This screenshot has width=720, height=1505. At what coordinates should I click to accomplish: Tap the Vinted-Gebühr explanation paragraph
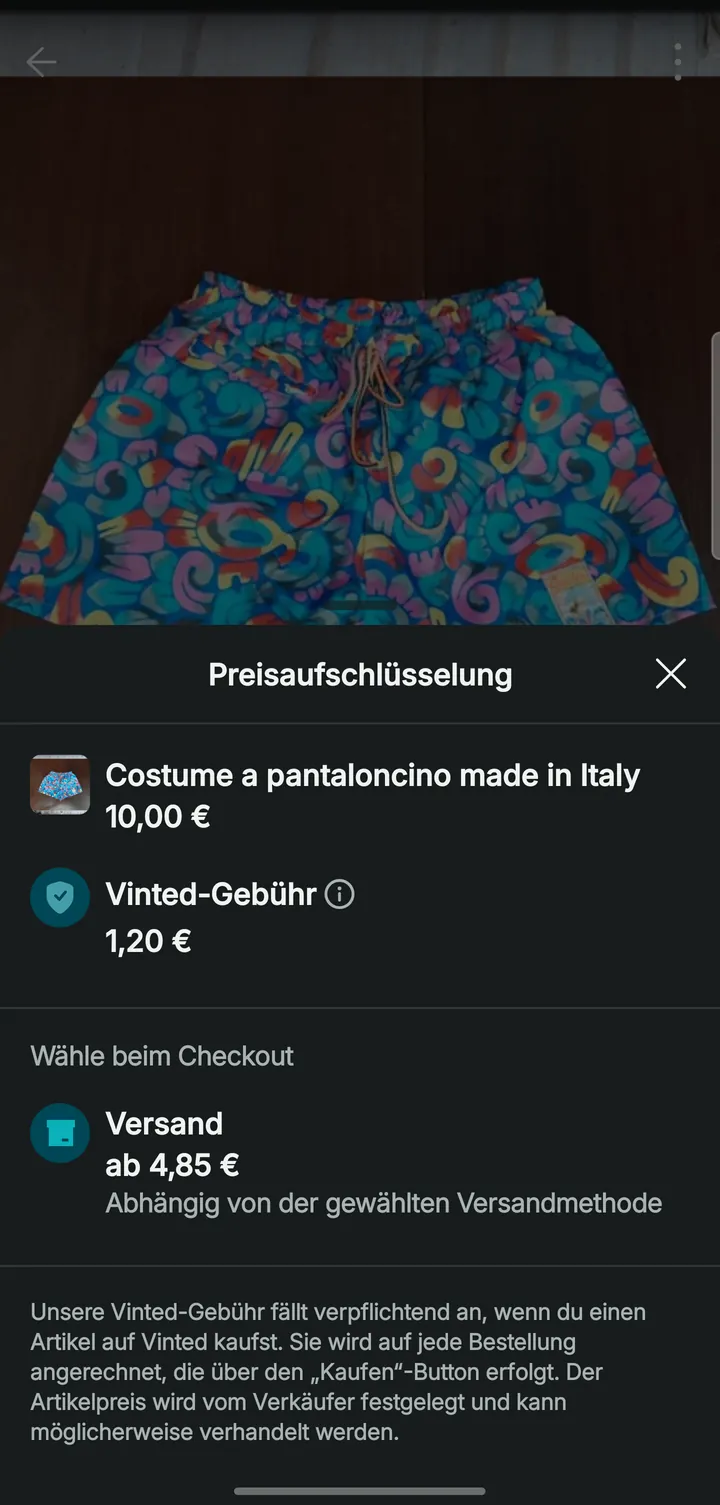[x=338, y=1372]
